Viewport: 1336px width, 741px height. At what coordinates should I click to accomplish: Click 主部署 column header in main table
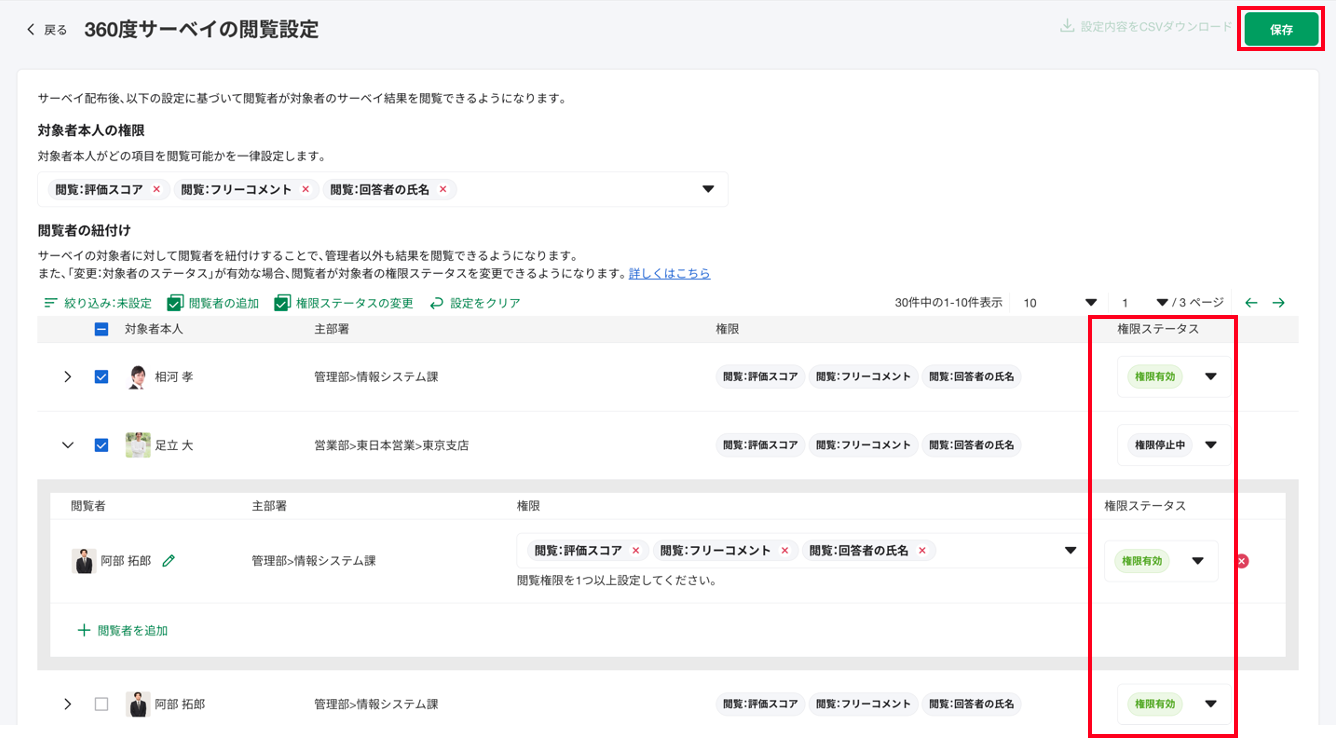pos(331,329)
